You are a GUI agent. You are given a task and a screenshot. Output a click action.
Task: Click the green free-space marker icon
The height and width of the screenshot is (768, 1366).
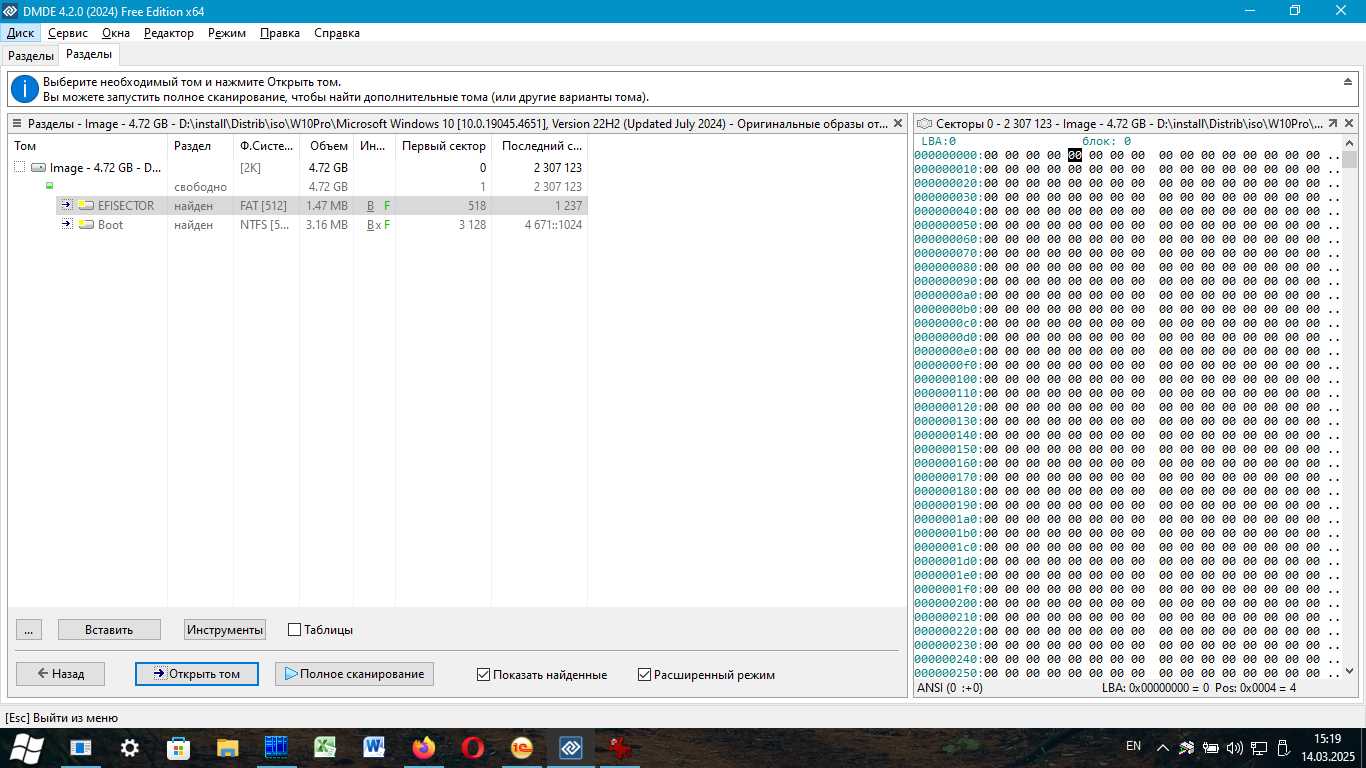click(x=49, y=186)
